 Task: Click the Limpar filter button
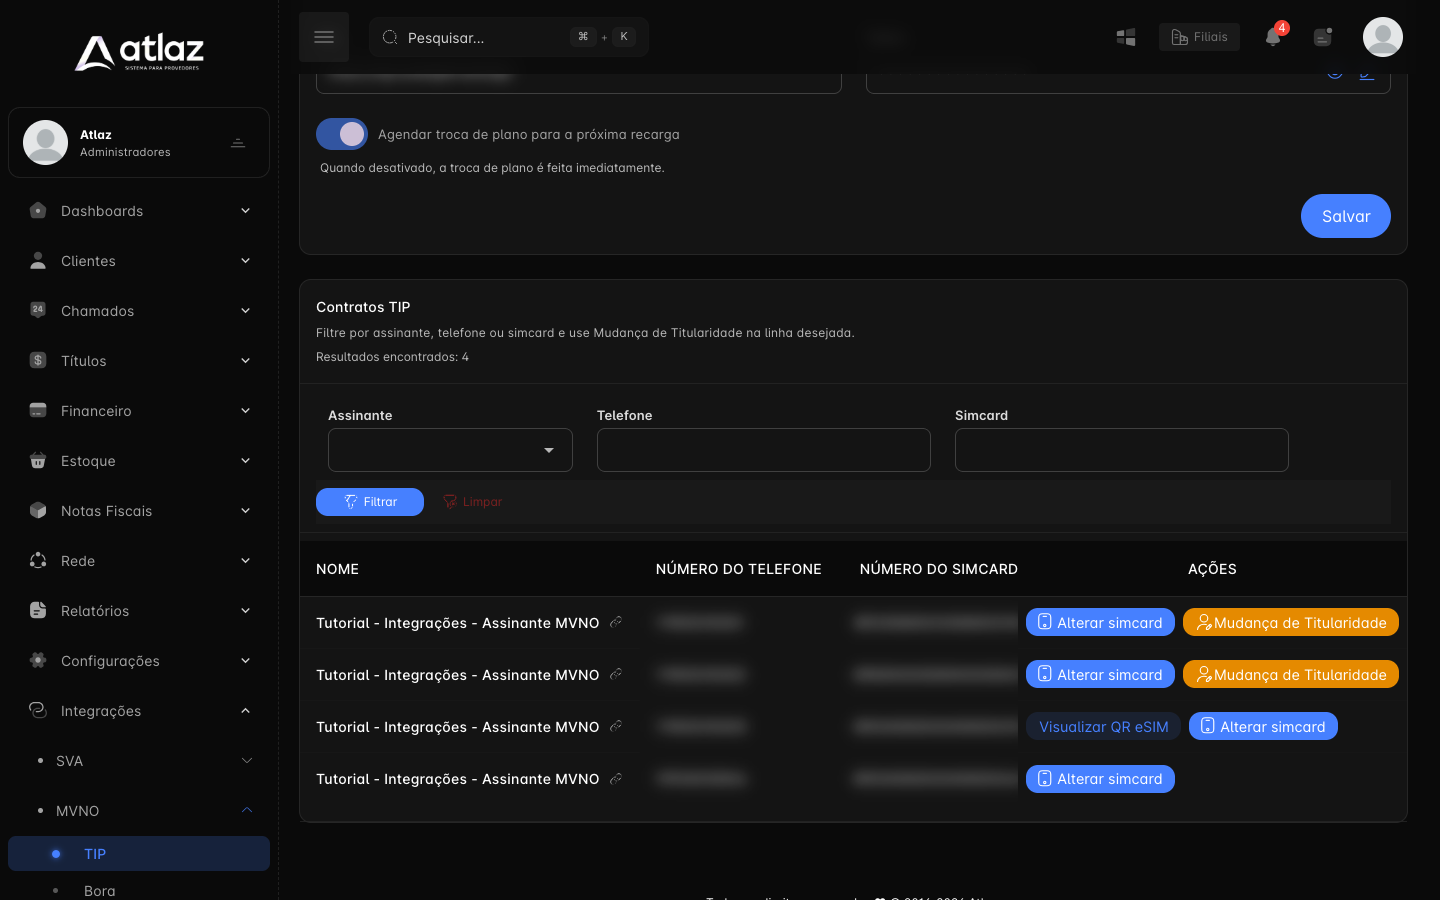[x=473, y=502]
